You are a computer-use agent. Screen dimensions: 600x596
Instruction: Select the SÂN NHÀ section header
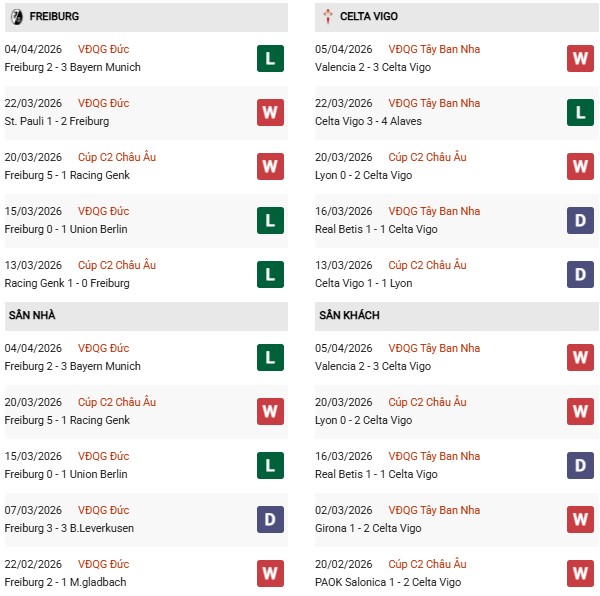[x=32, y=316]
